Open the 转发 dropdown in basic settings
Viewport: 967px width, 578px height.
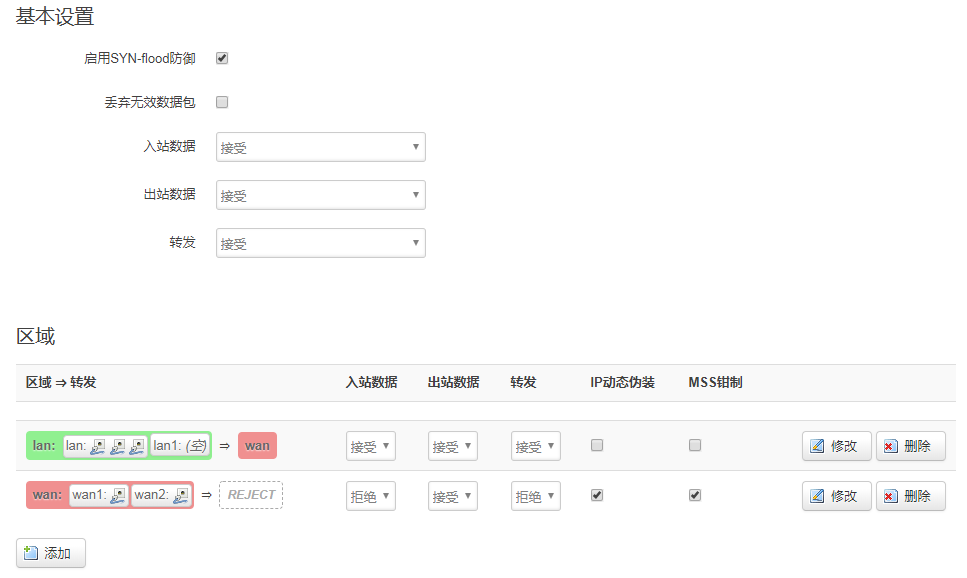pos(321,243)
